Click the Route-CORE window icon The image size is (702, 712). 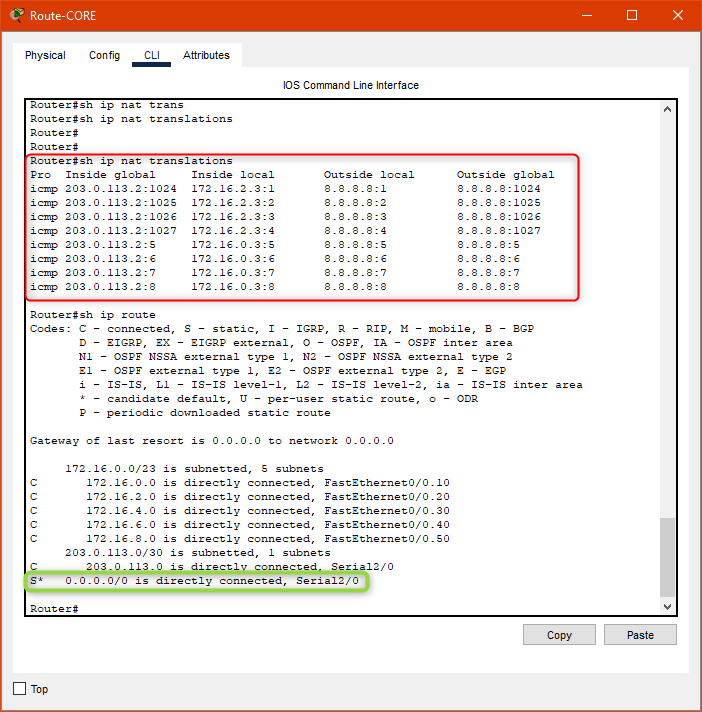17,15
